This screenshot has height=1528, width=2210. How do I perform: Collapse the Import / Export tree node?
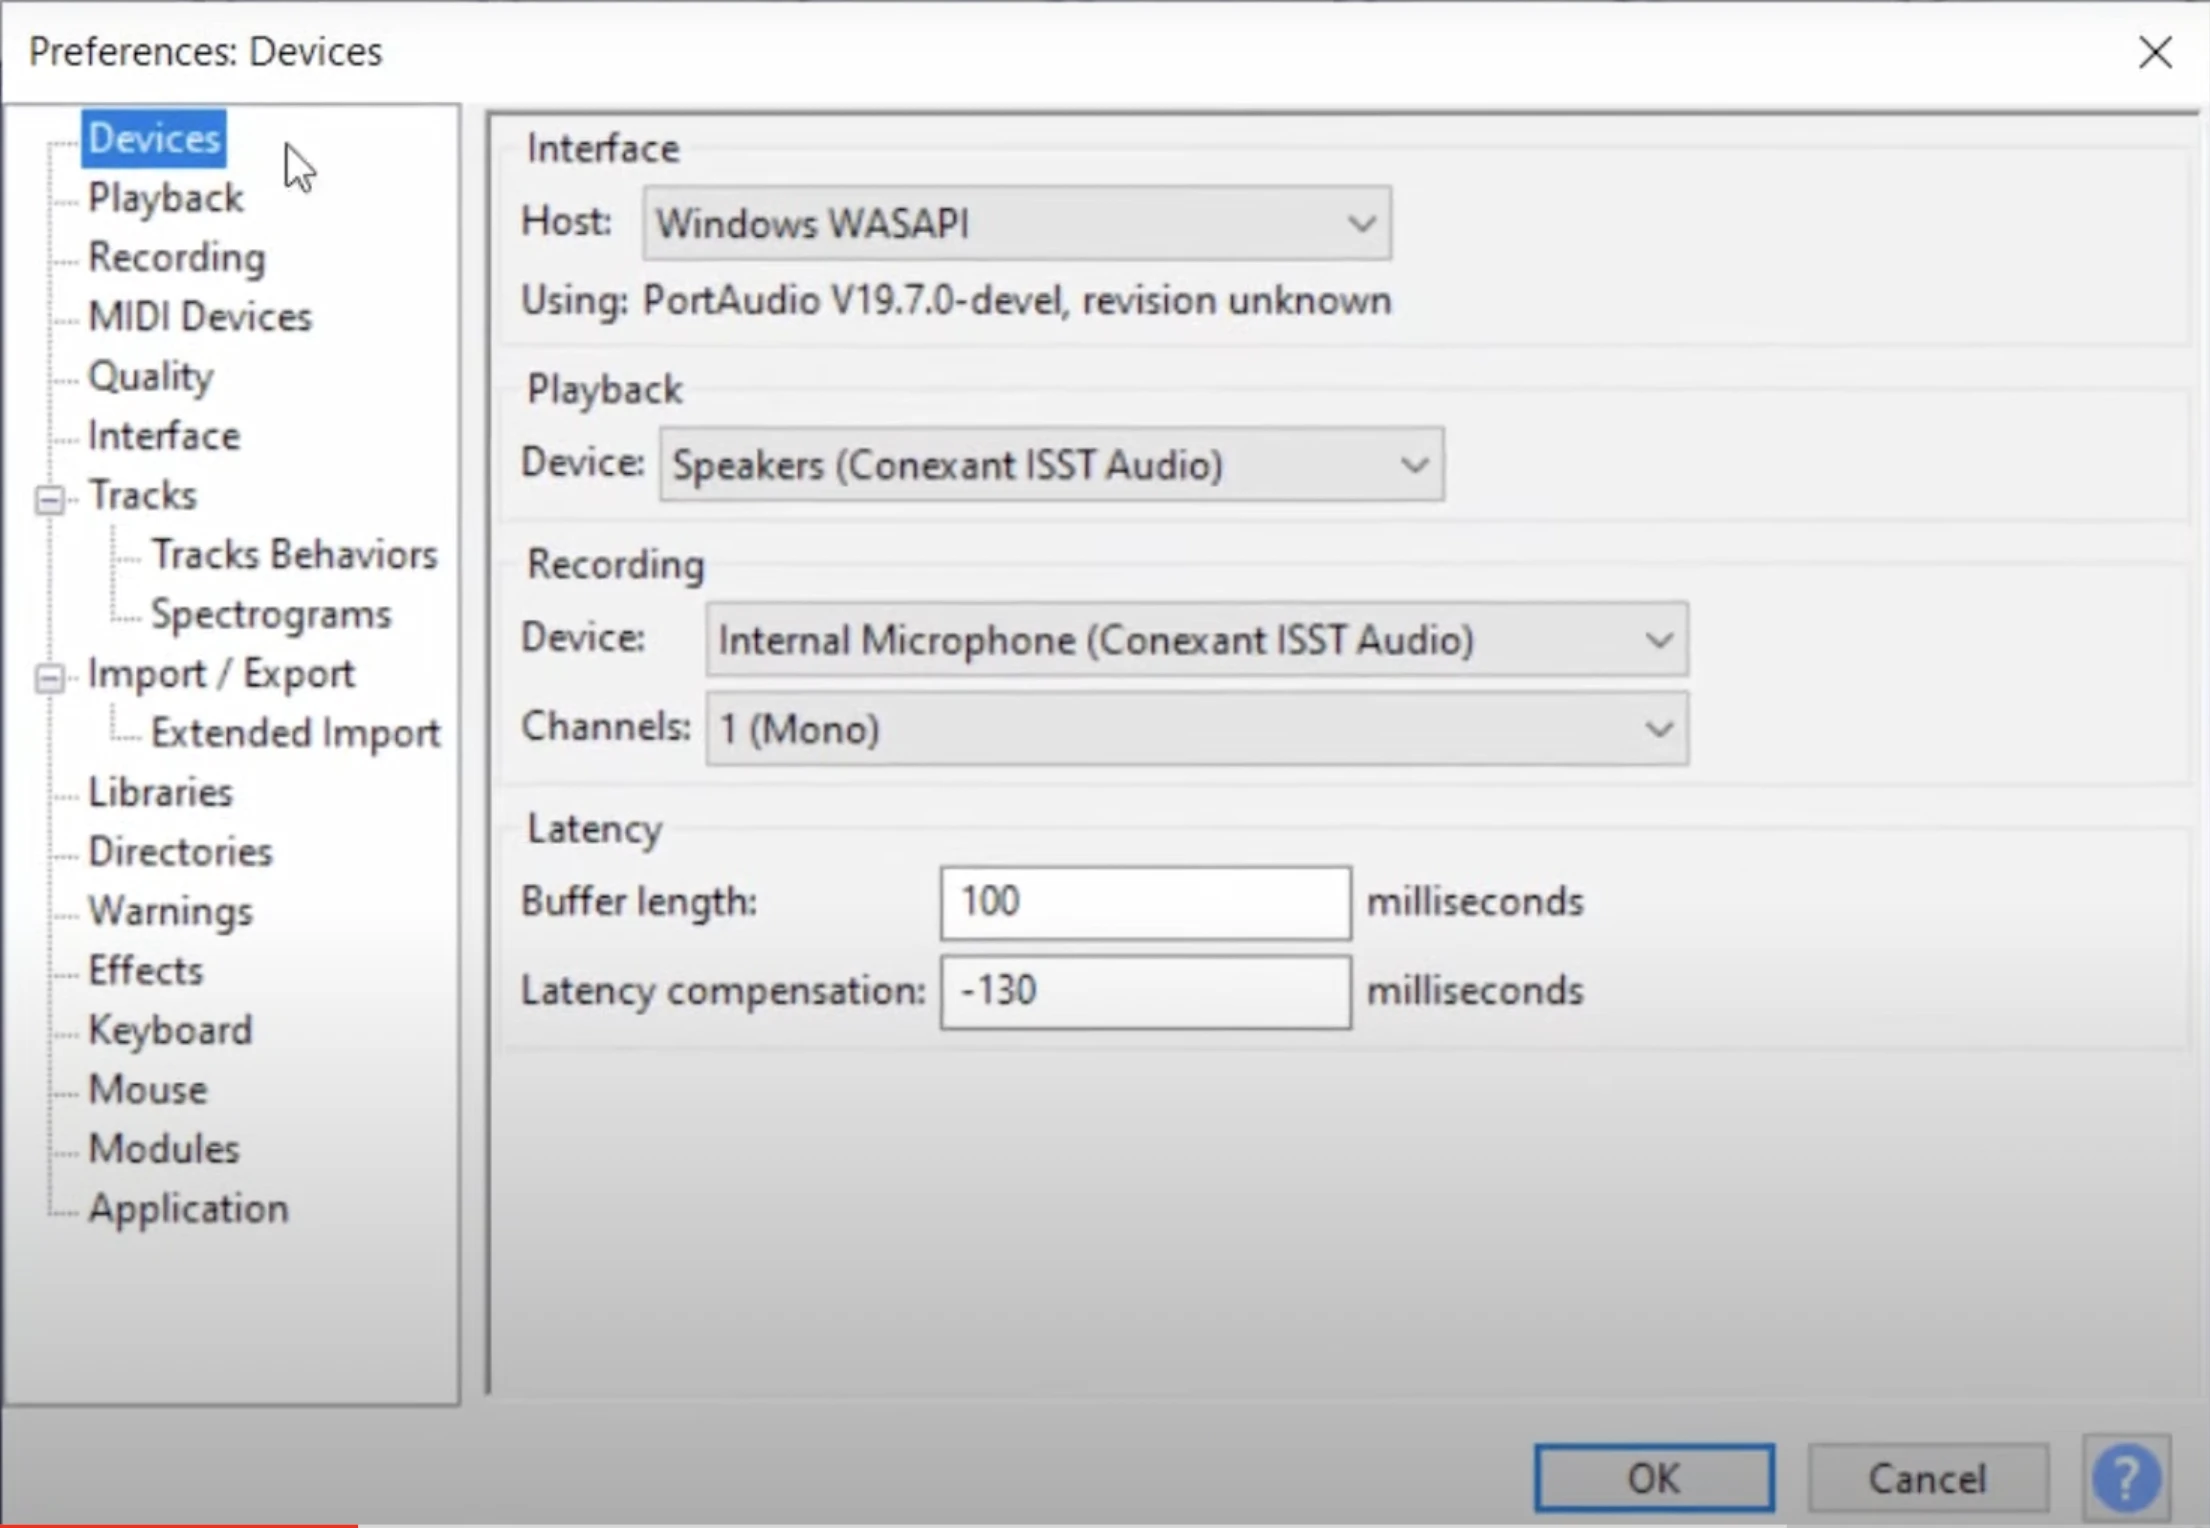[x=49, y=677]
